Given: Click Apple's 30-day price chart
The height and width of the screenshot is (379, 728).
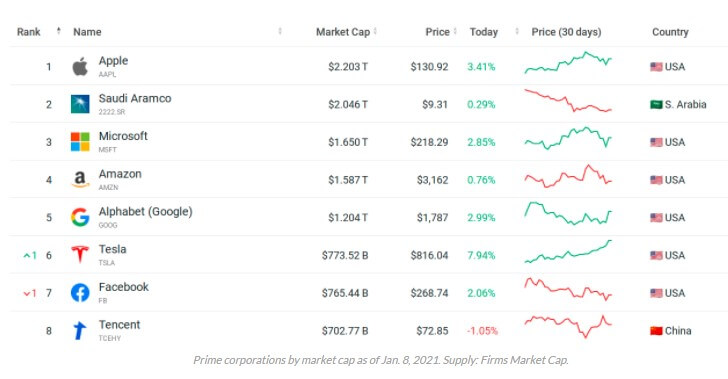Looking at the screenshot, I should coord(568,63).
